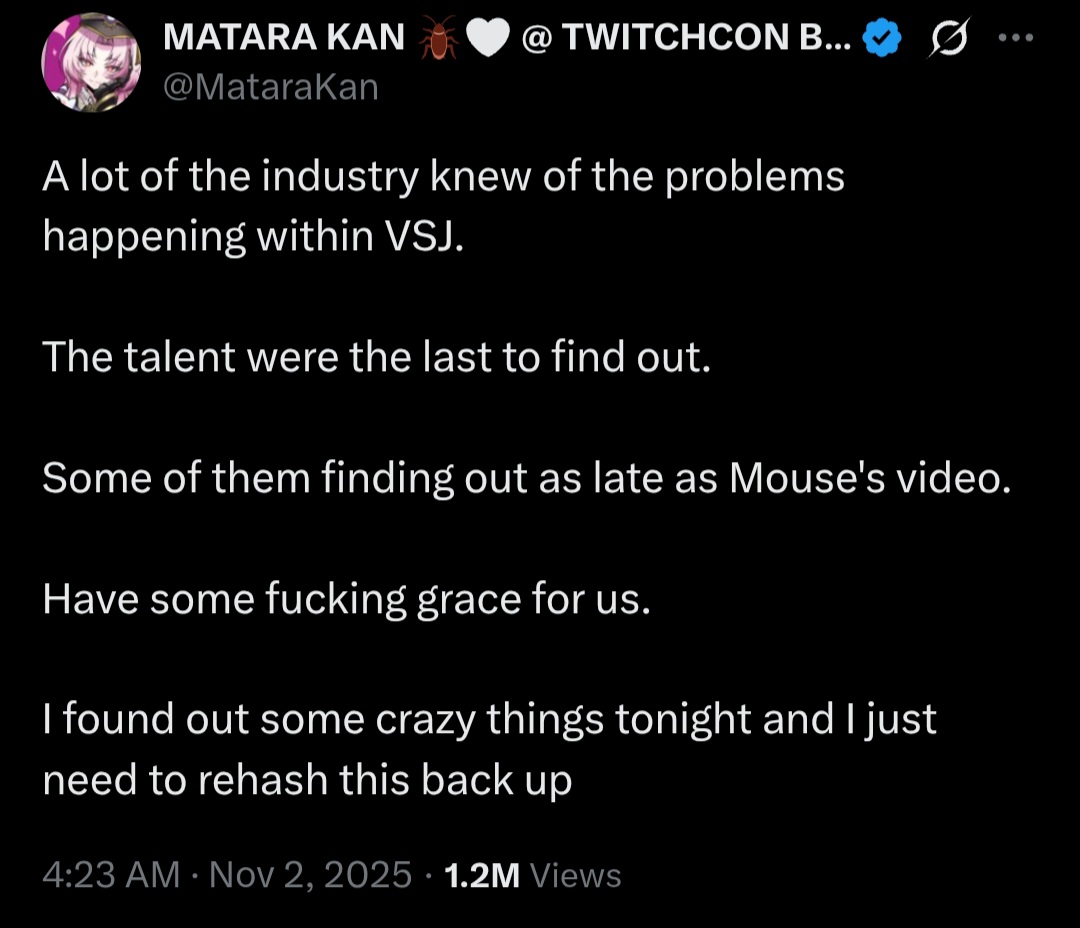
Task: Open the Grok slashed-circle icon
Action: point(948,40)
